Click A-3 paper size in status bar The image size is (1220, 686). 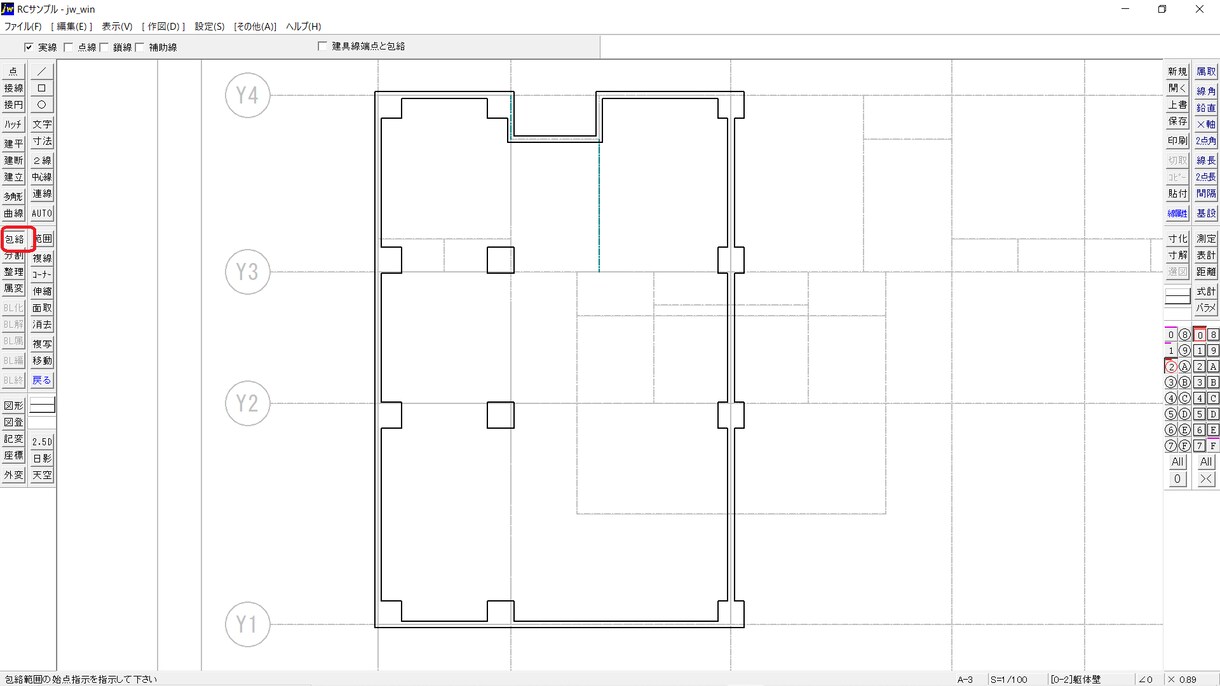(x=965, y=680)
